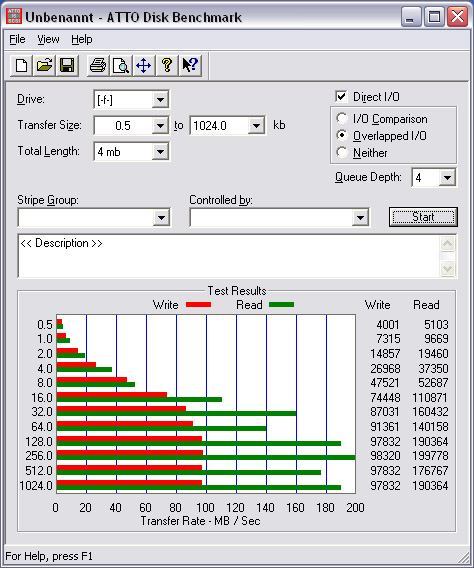Click the 'Transfer Rate - MB / Sec' axis label
474x568 pixels.
(200, 521)
